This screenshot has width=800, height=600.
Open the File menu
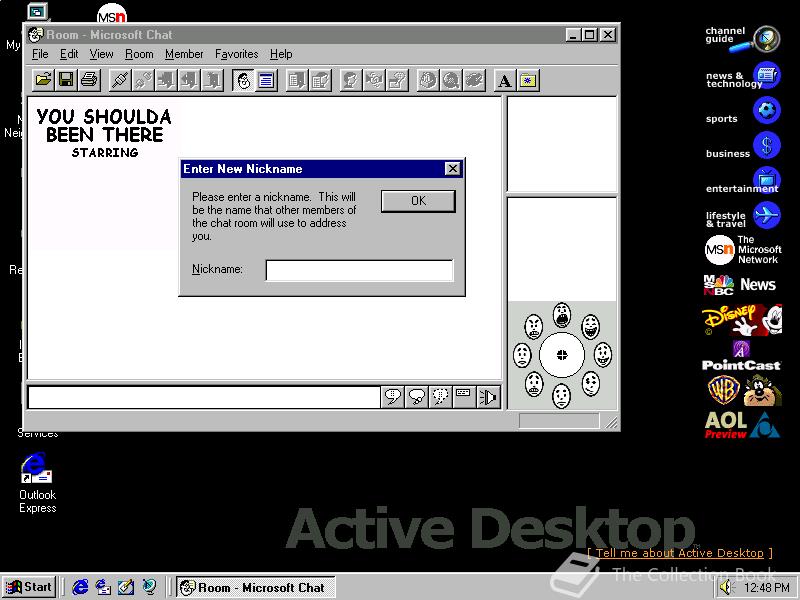40,54
